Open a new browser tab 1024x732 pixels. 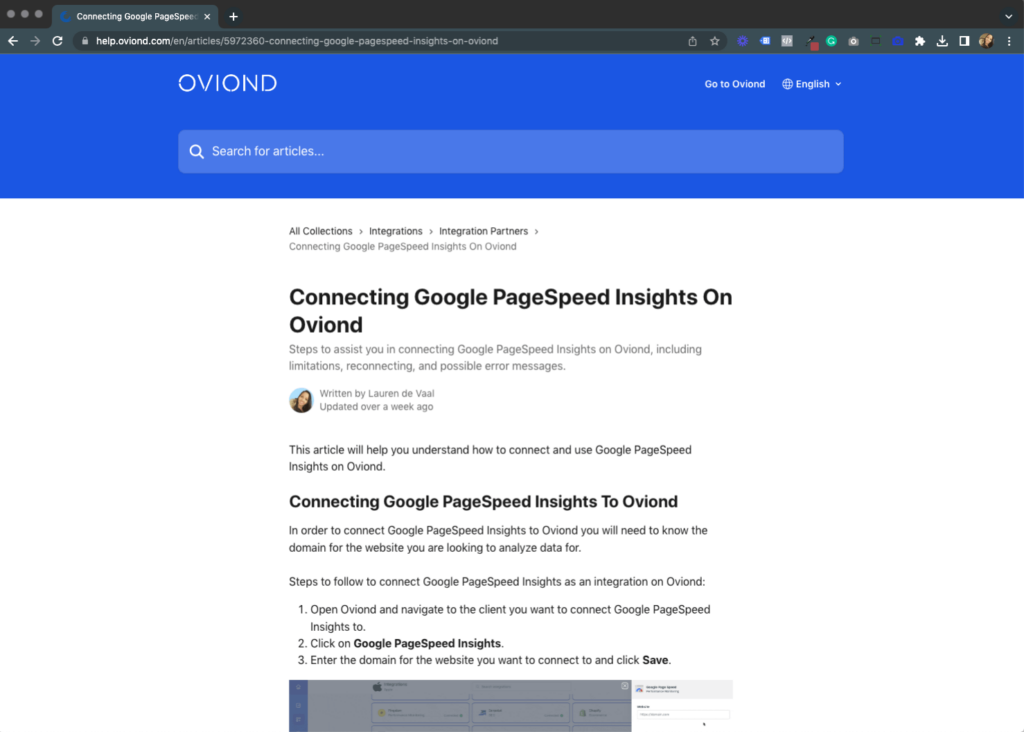point(233,16)
